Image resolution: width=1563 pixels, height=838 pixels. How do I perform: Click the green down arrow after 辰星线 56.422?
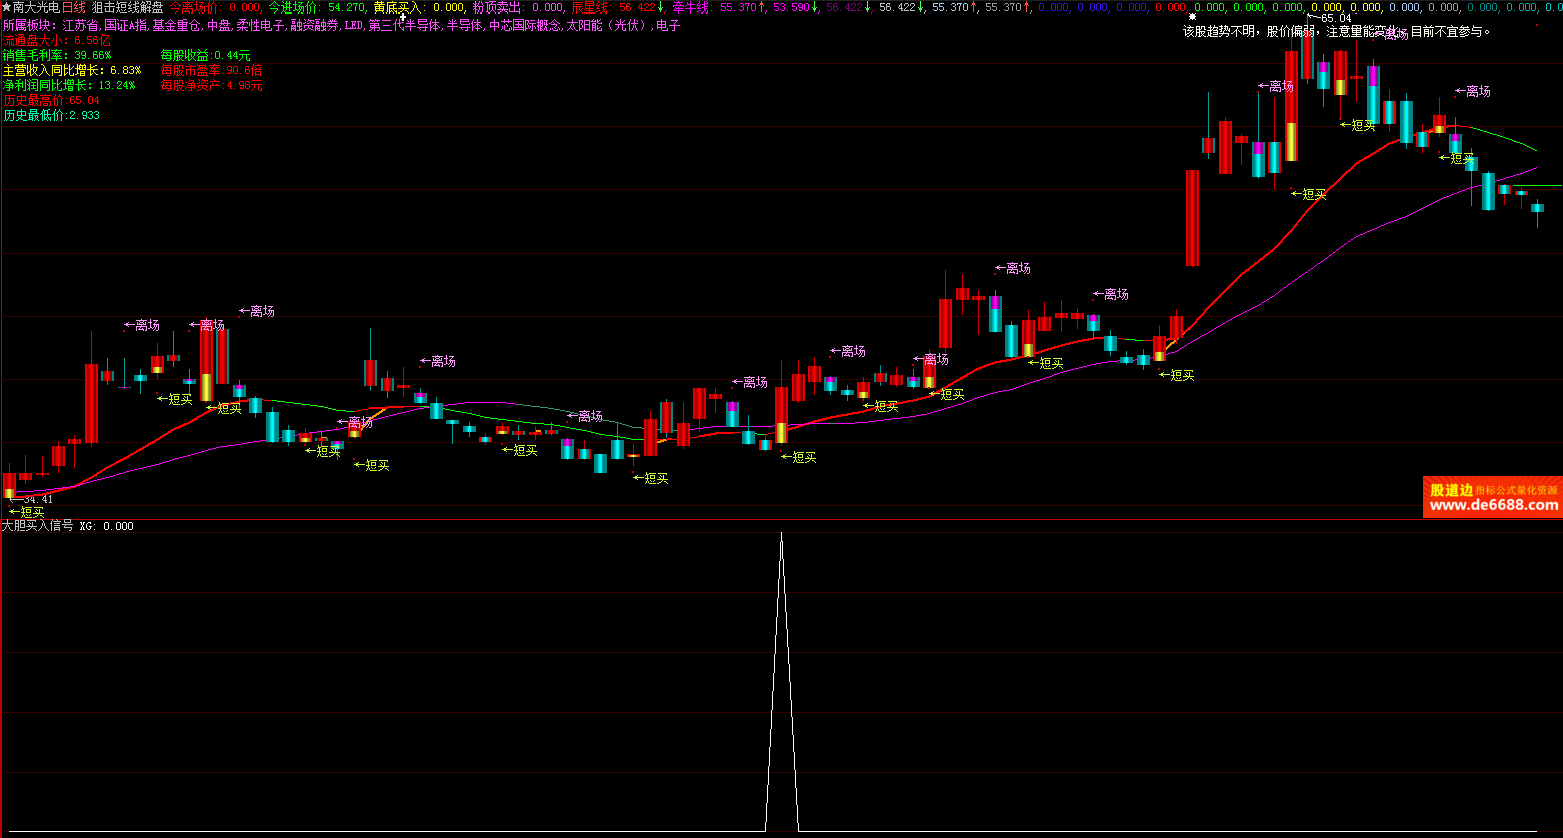[x=661, y=7]
